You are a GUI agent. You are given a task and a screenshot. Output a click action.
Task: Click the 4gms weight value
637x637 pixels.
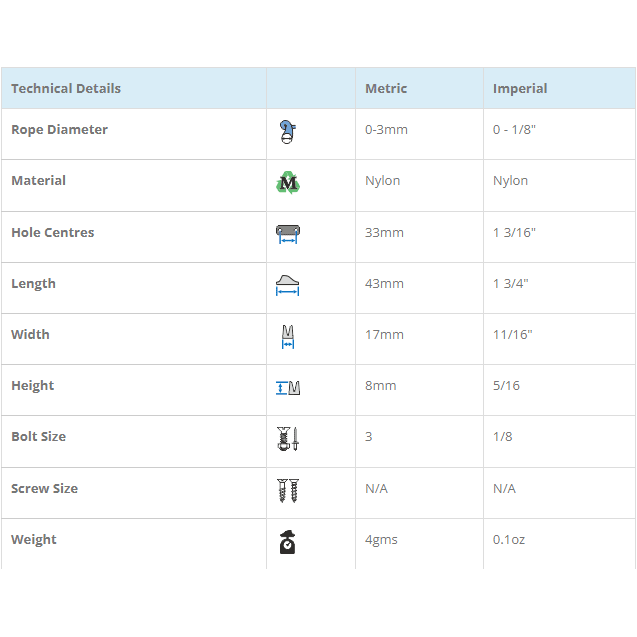[x=381, y=540]
